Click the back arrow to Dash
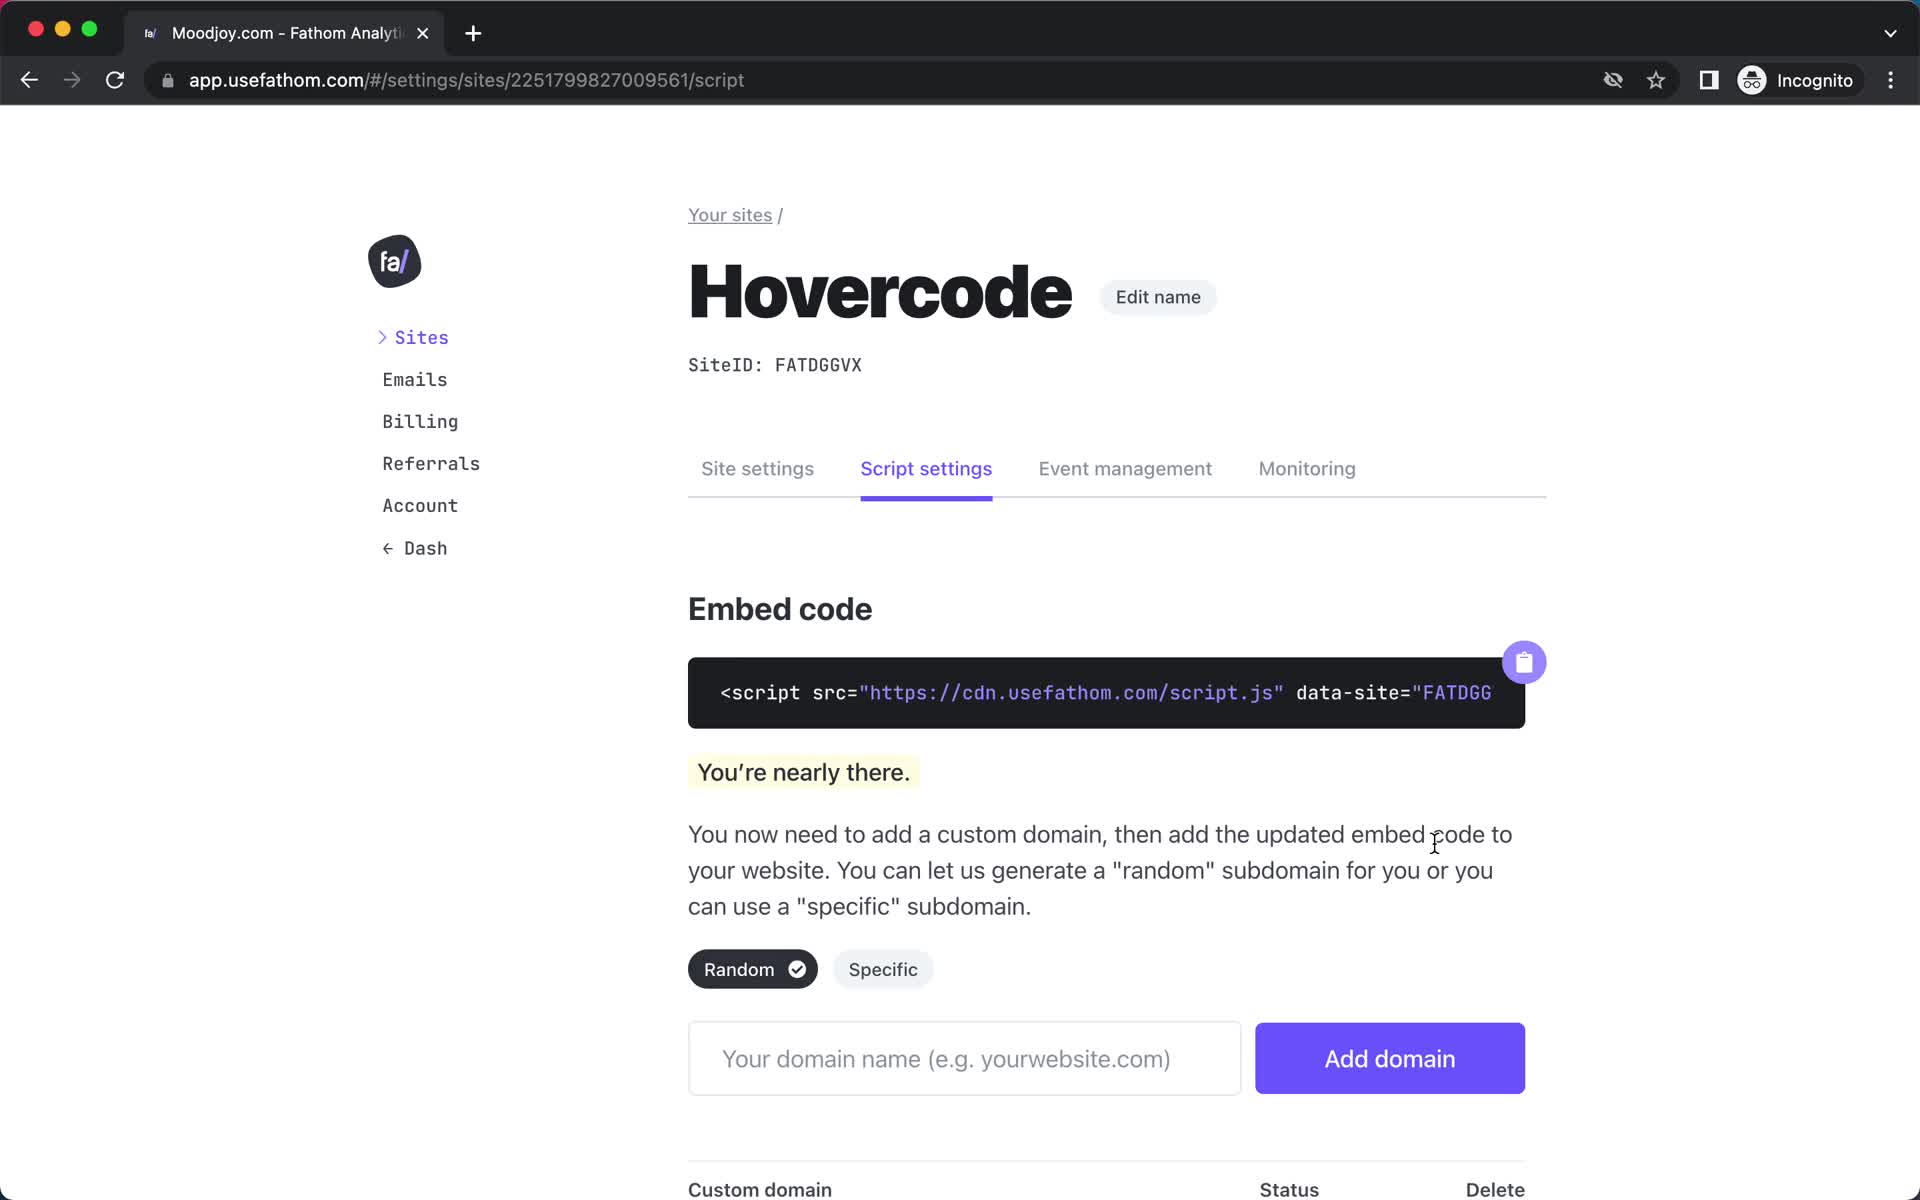The width and height of the screenshot is (1920, 1200). click(x=415, y=547)
